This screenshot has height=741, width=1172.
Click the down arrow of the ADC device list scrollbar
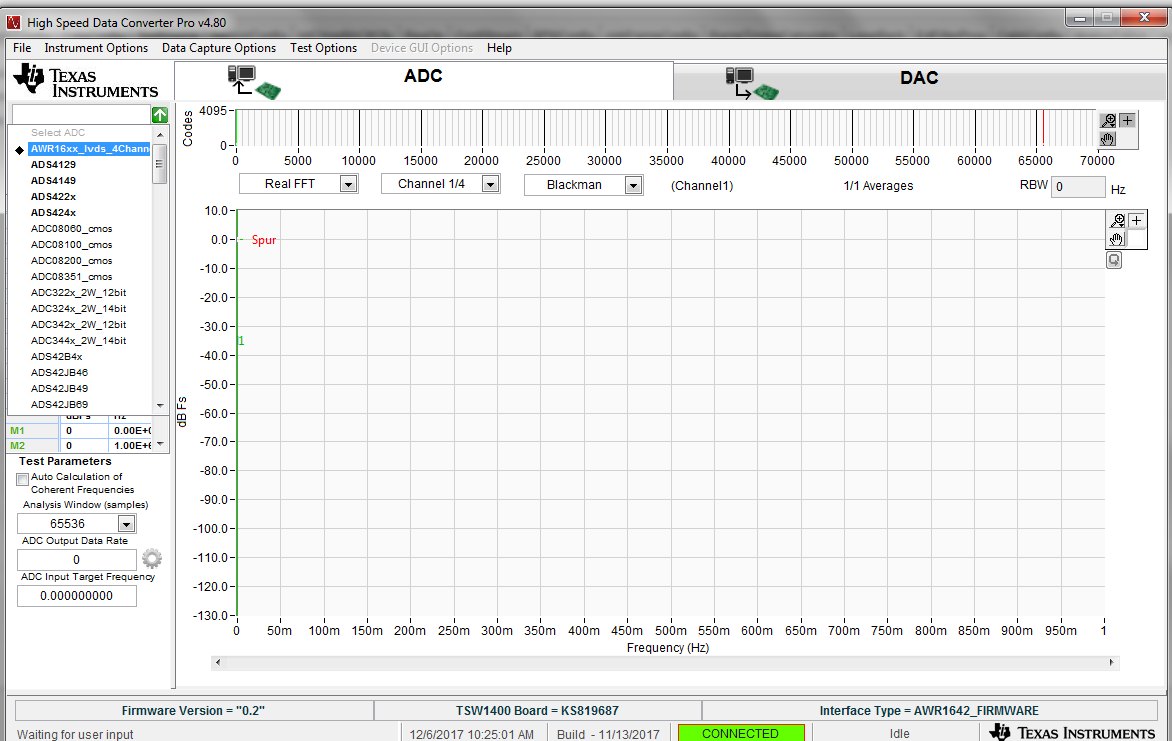click(x=160, y=405)
